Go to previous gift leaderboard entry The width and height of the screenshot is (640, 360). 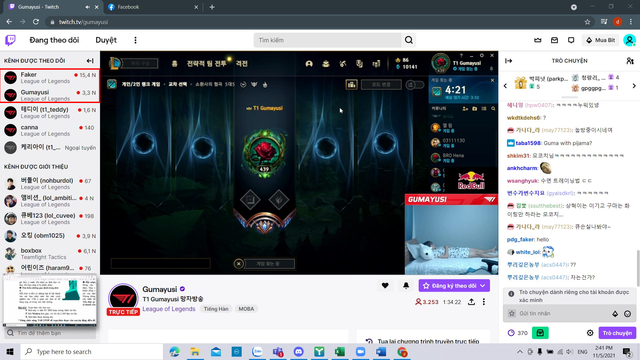(x=505, y=86)
